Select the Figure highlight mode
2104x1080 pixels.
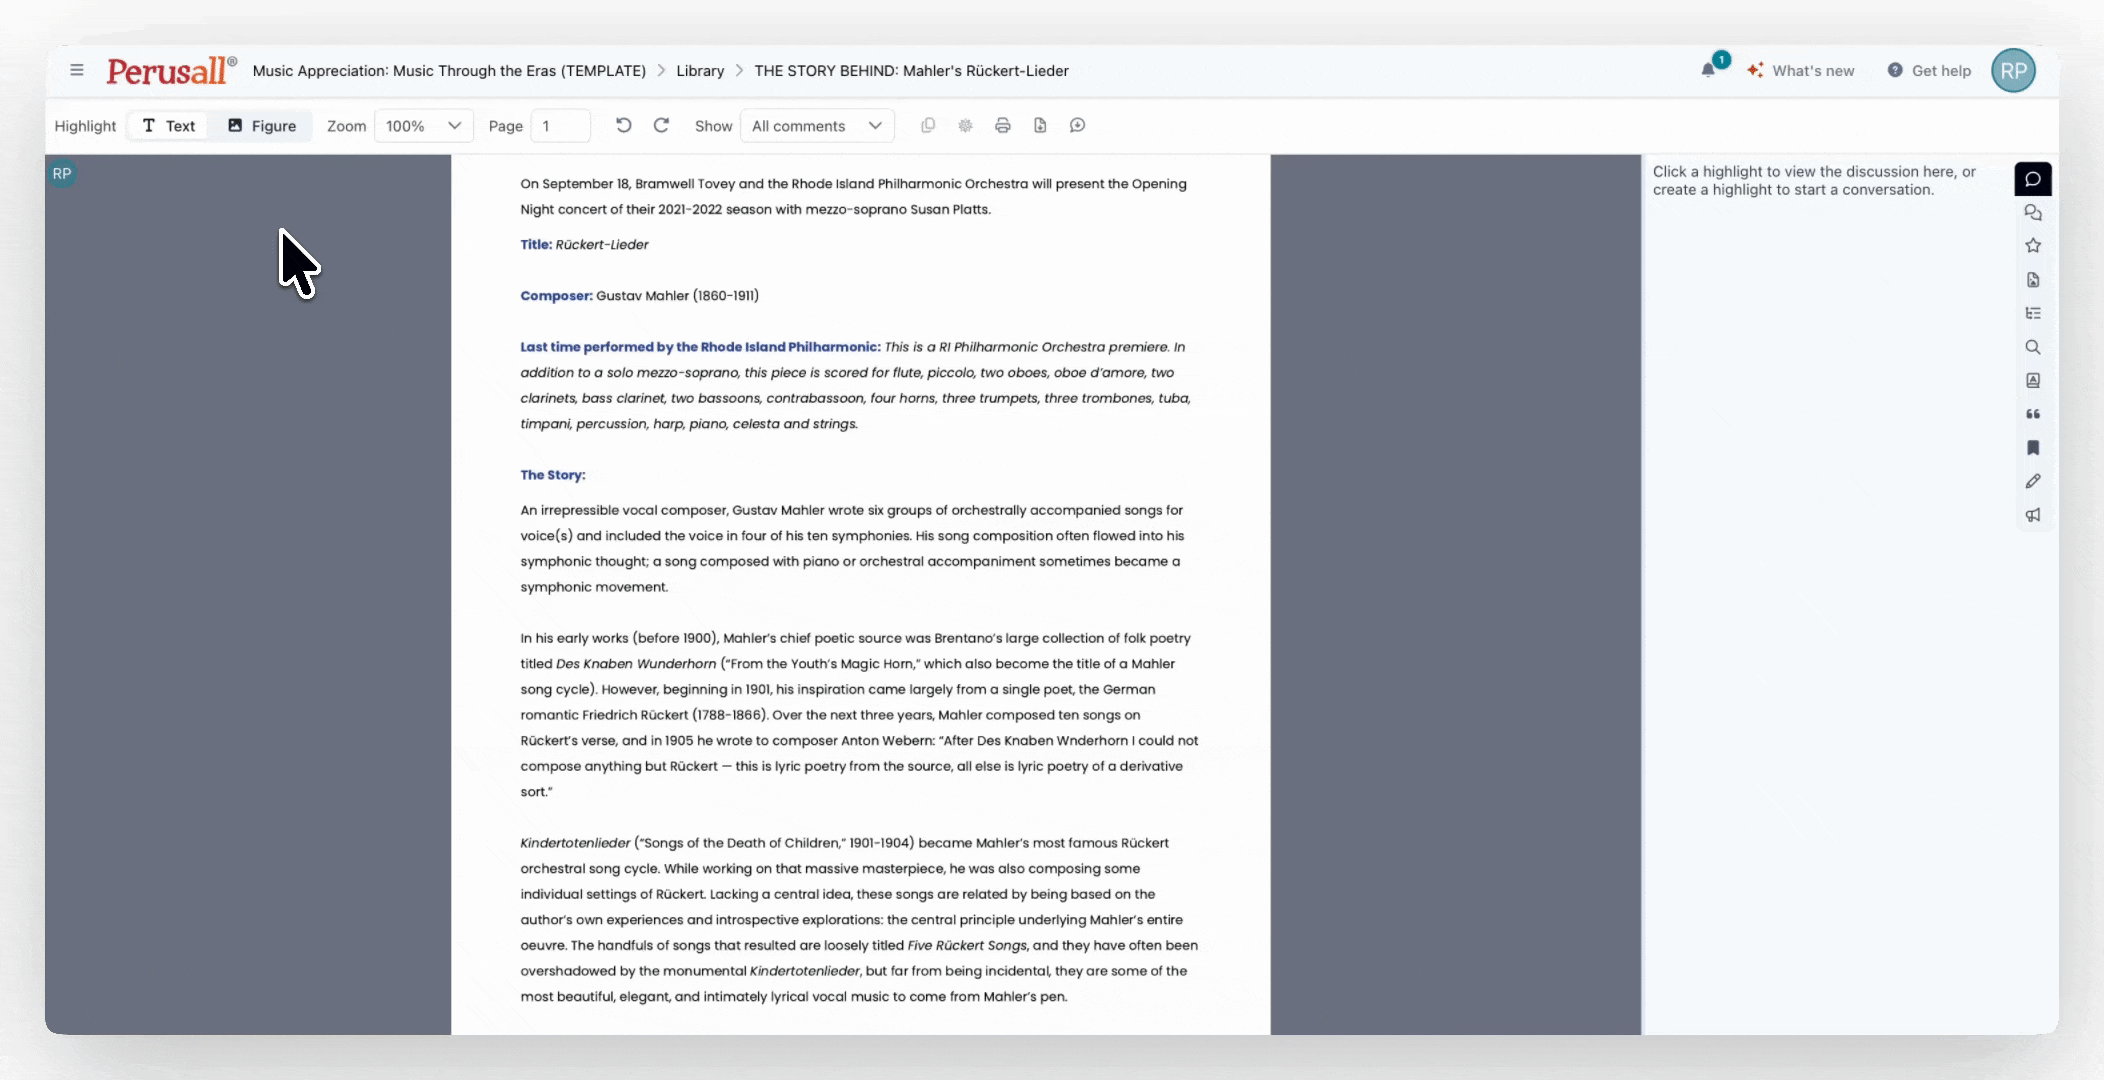262,126
